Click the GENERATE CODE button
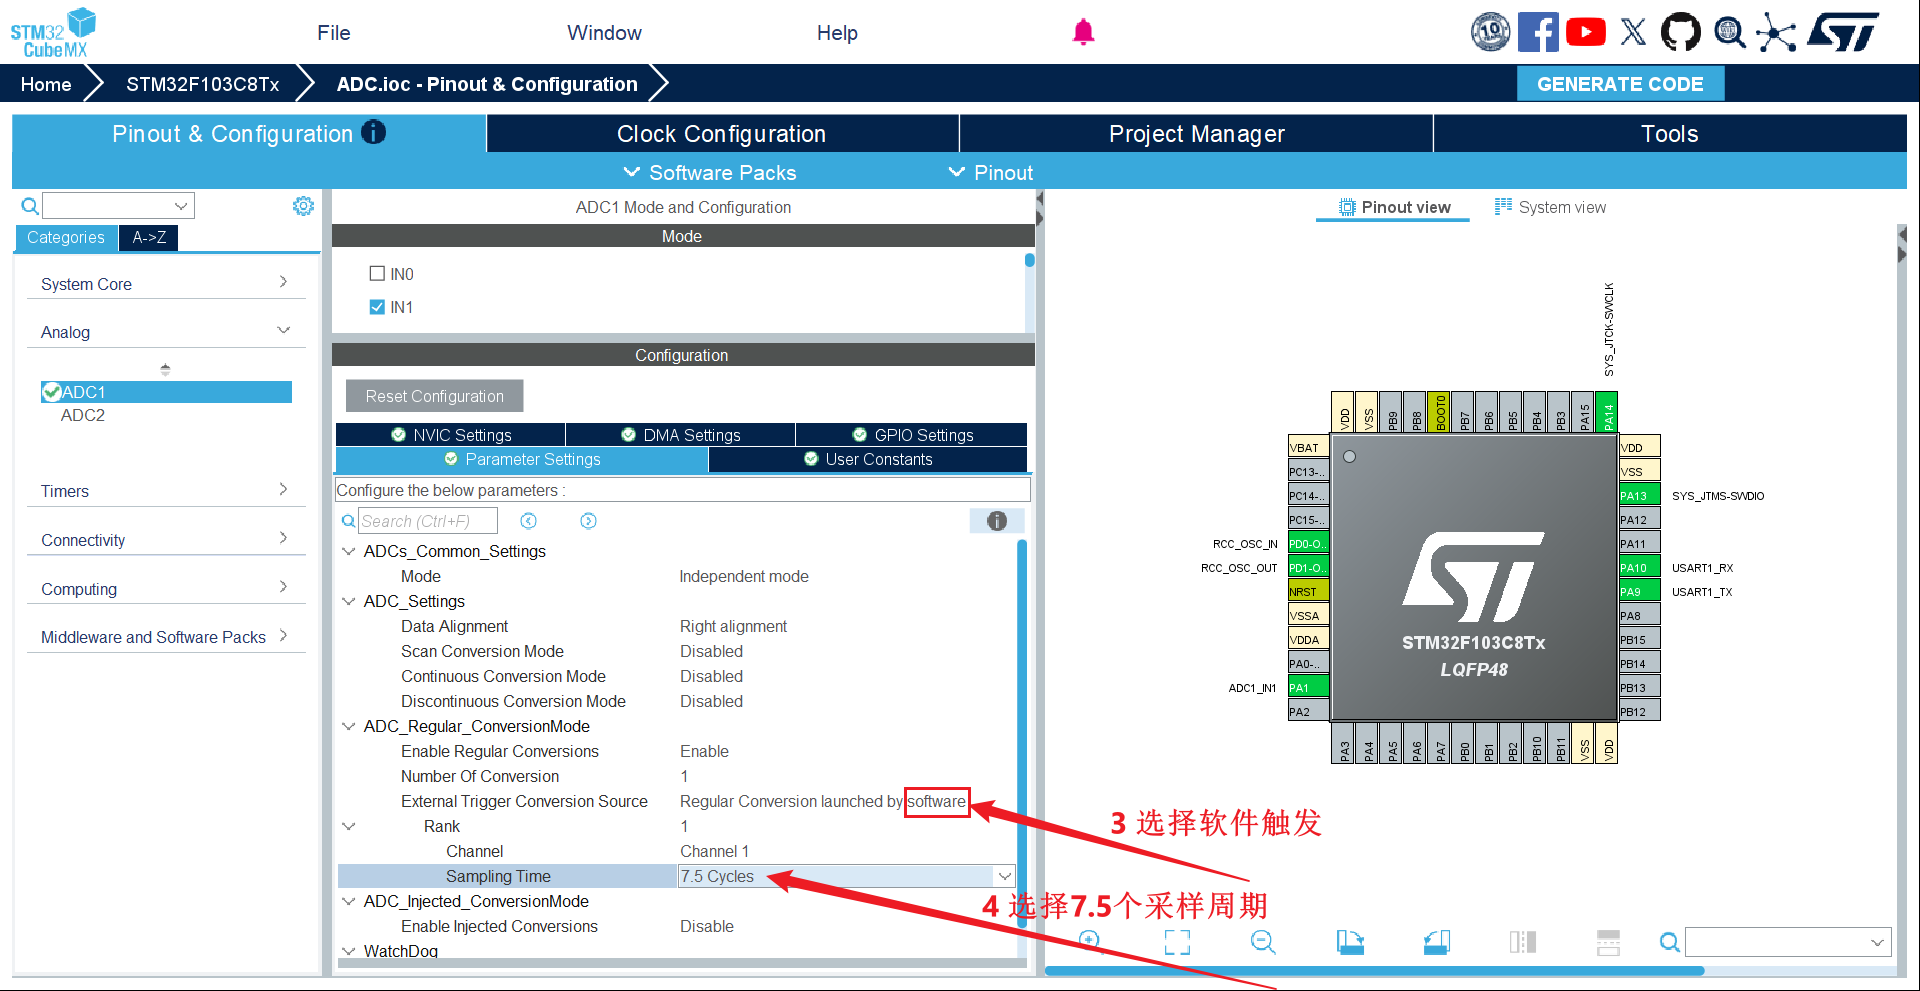The width and height of the screenshot is (1920, 991). (x=1620, y=84)
